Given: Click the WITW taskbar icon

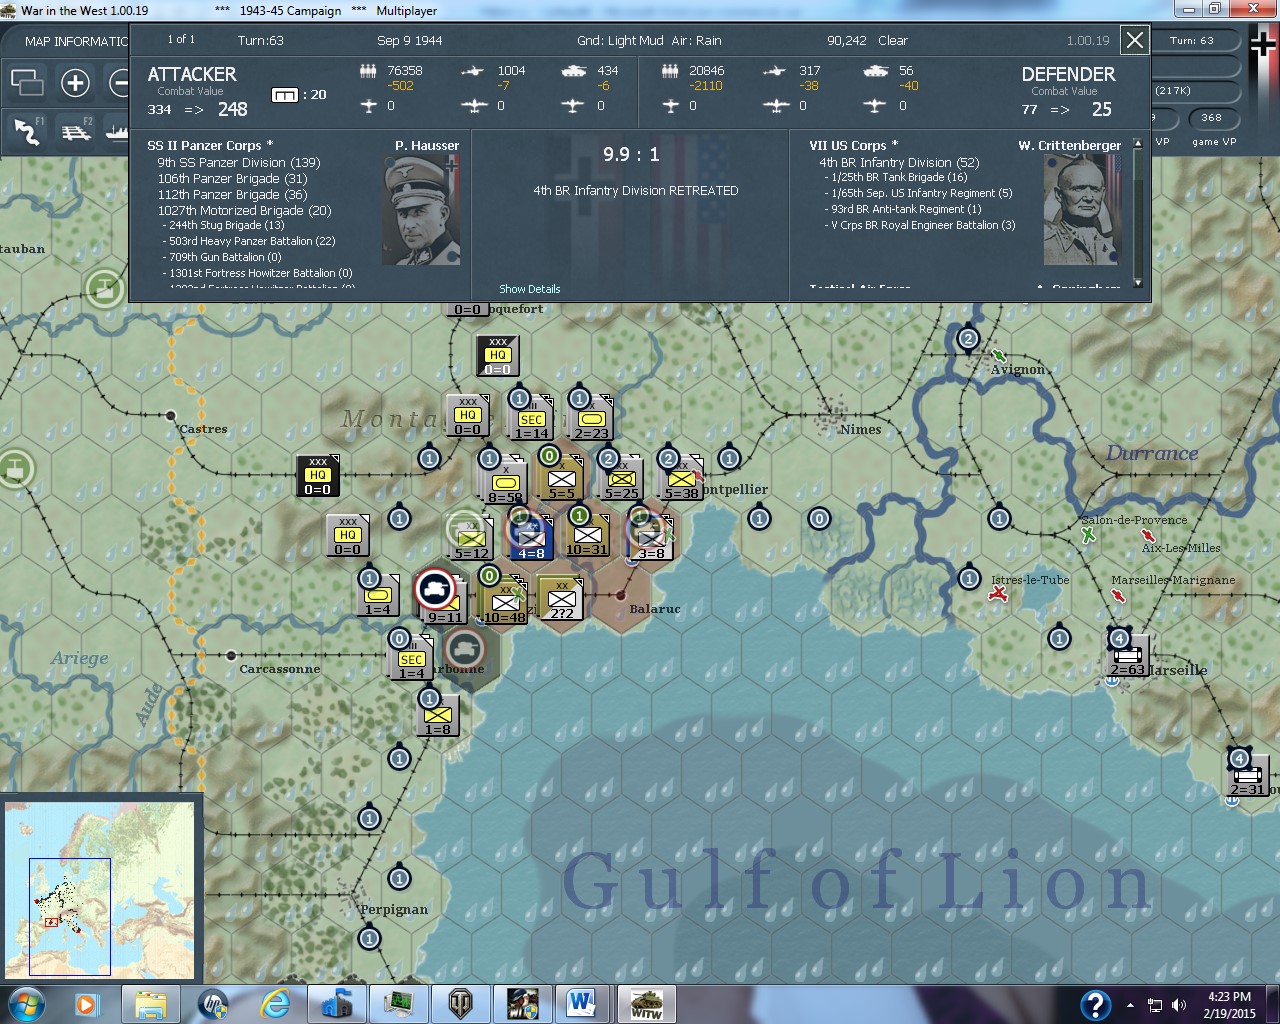Looking at the screenshot, I should click(646, 1004).
